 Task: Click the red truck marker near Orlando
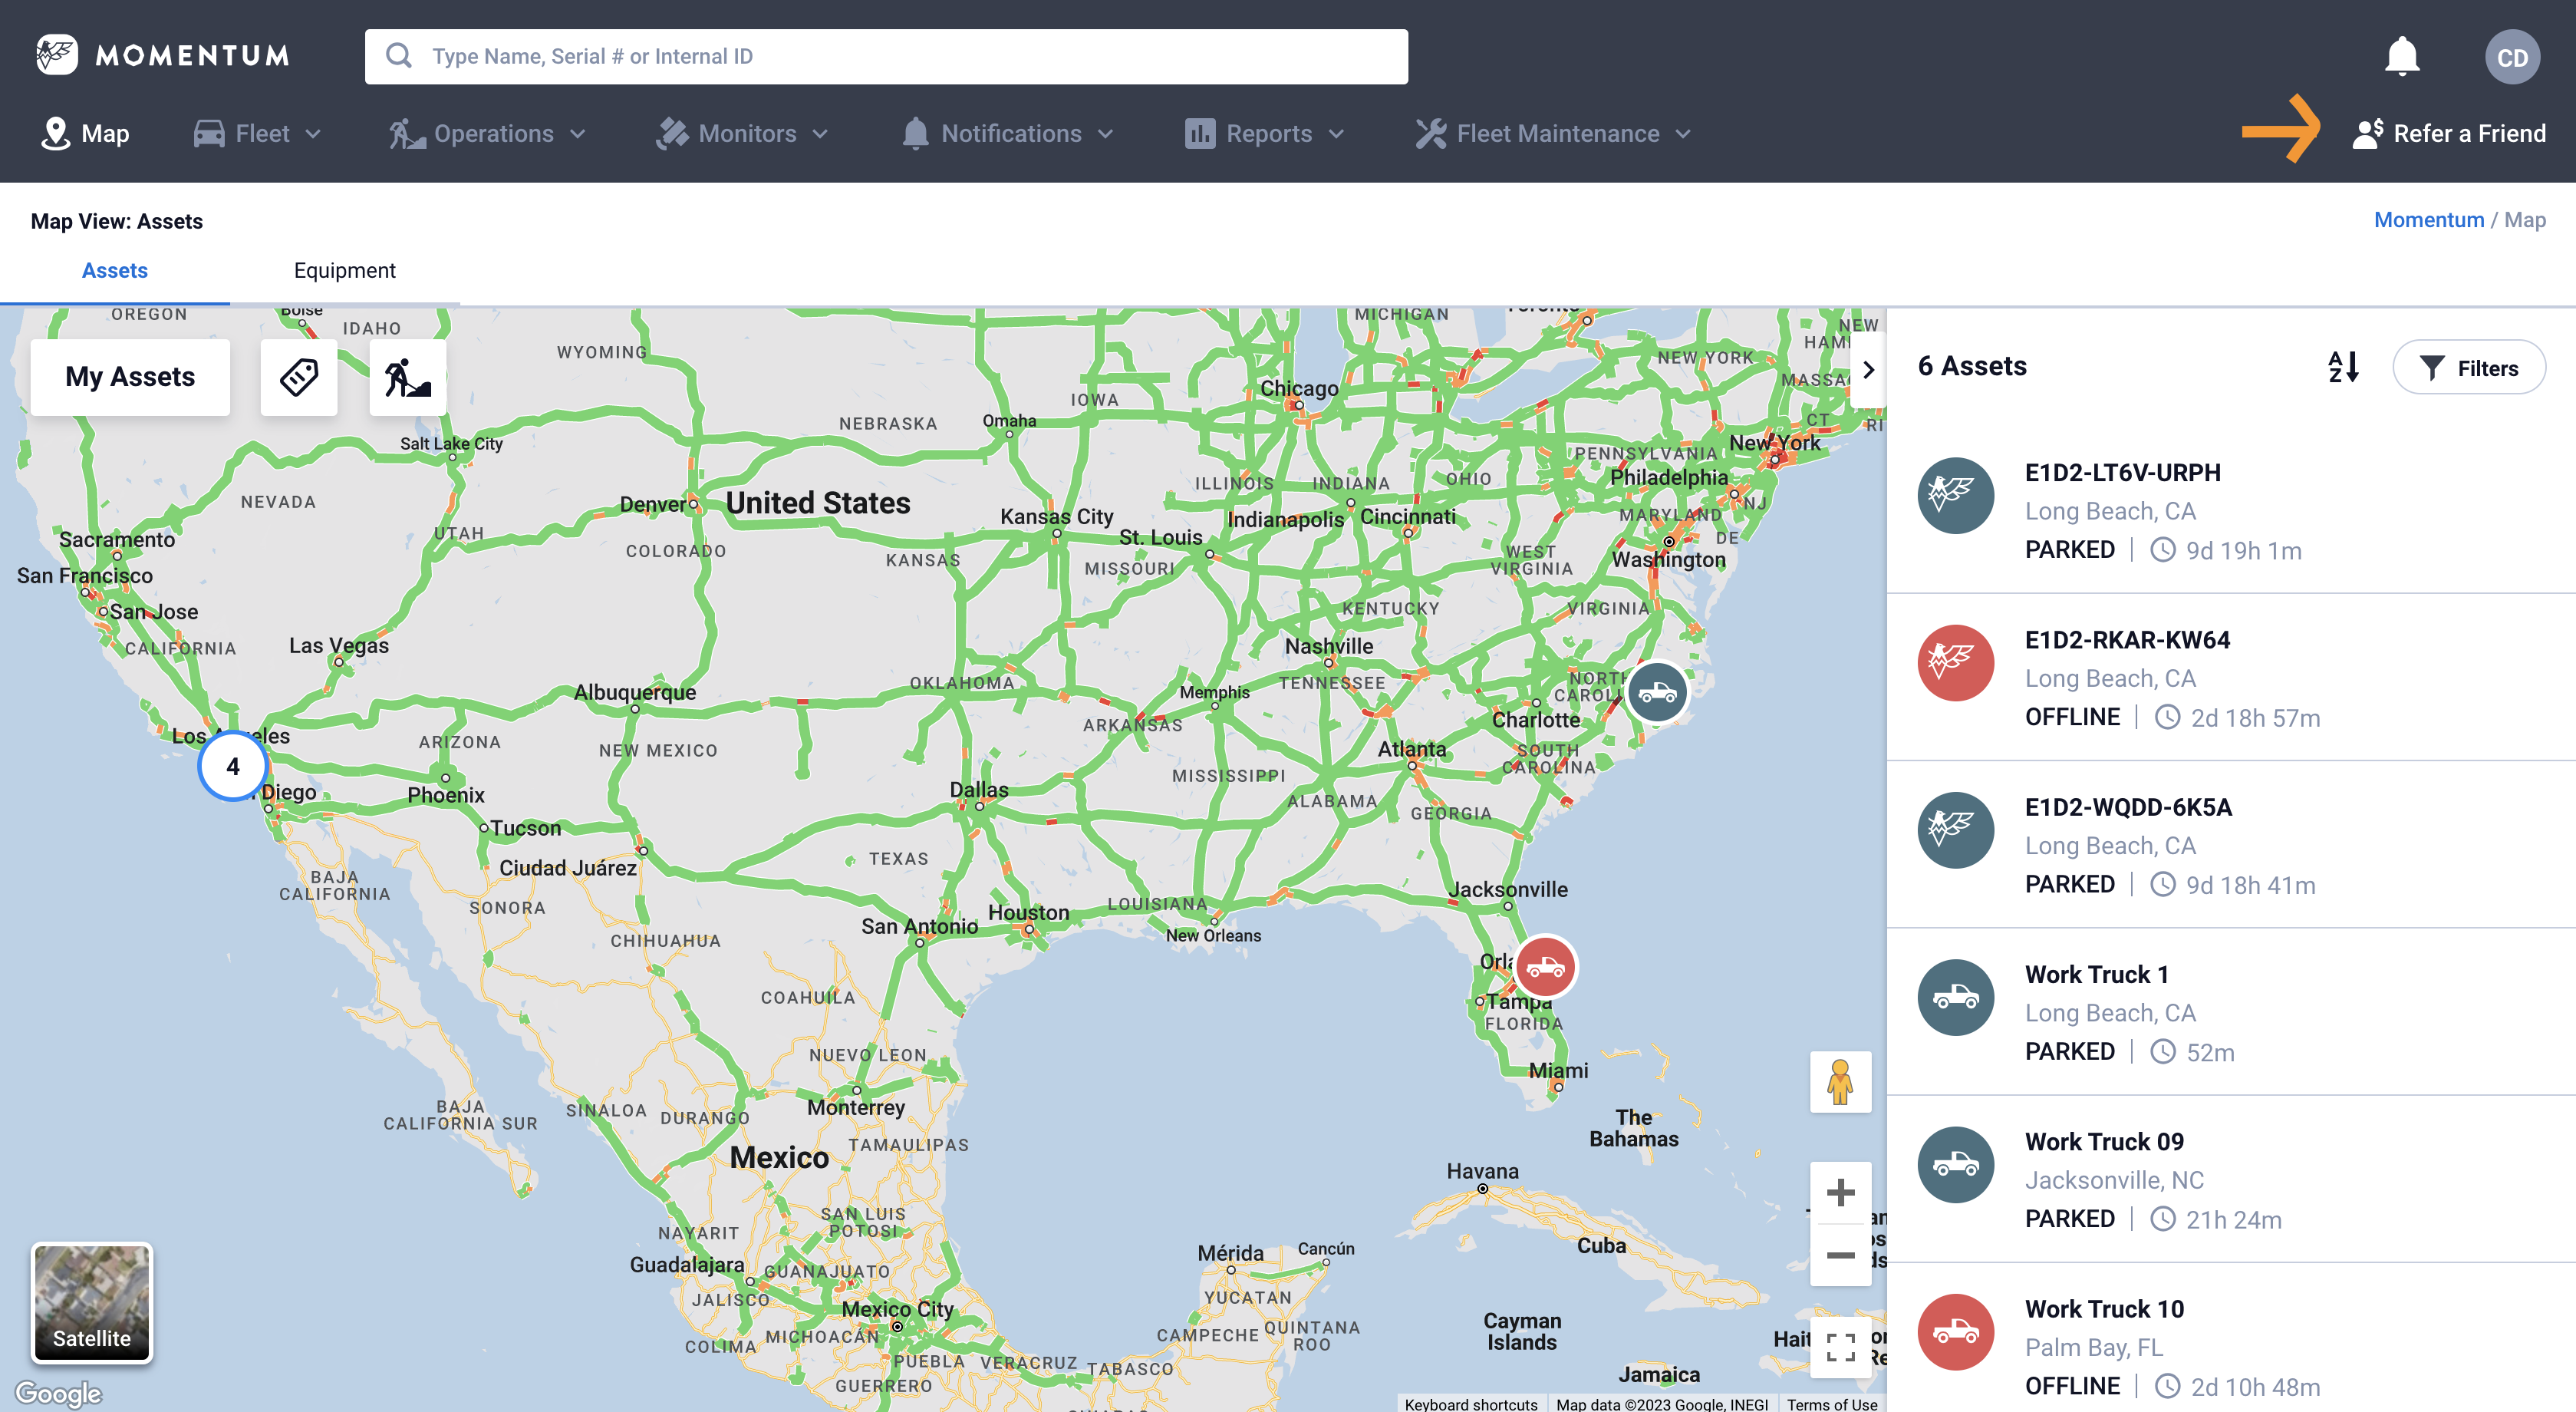1545,966
